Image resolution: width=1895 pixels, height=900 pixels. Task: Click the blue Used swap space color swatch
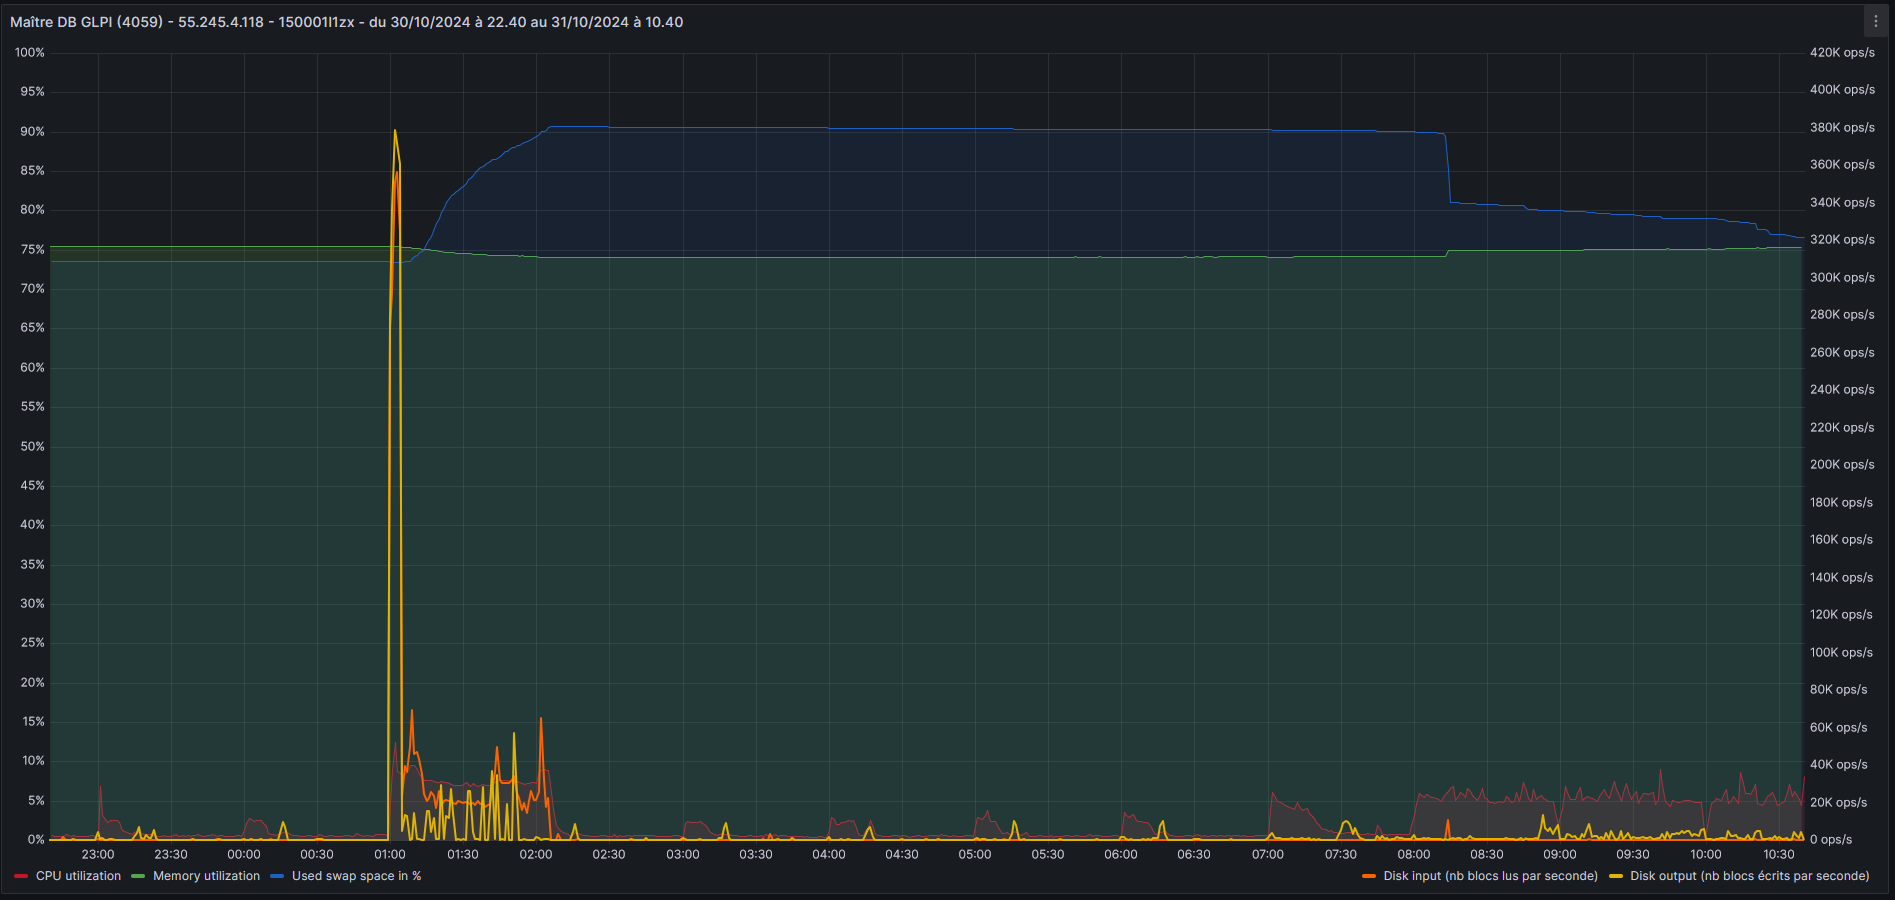coord(277,876)
